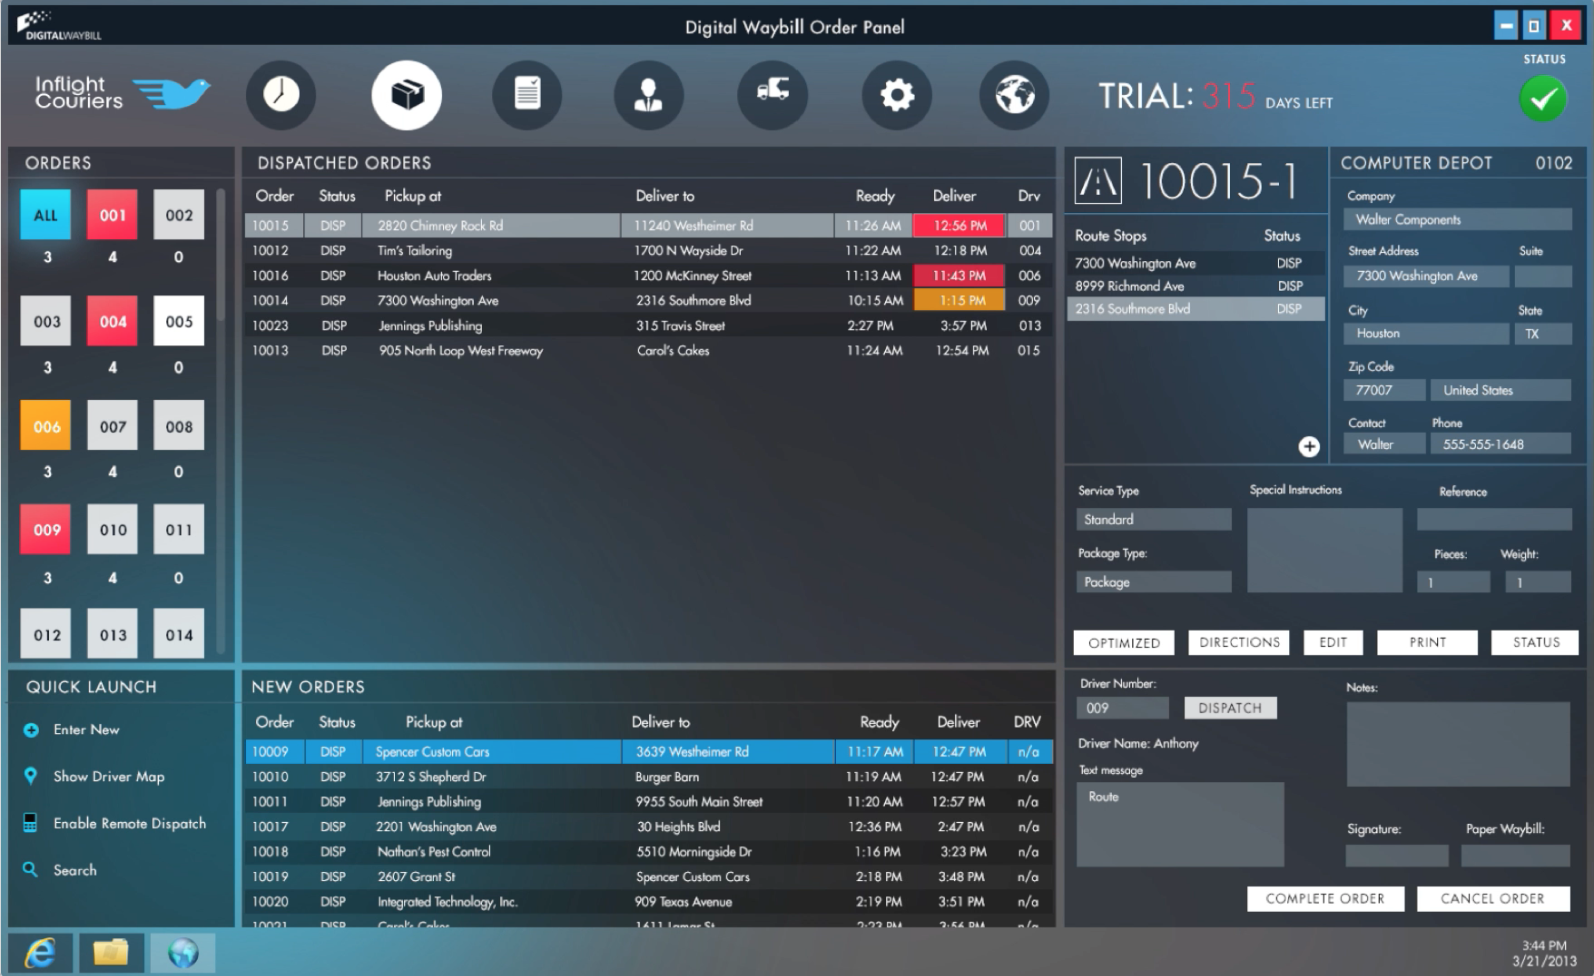Select the ALL orders filter tile
This screenshot has height=976, width=1594.
pos(46,215)
